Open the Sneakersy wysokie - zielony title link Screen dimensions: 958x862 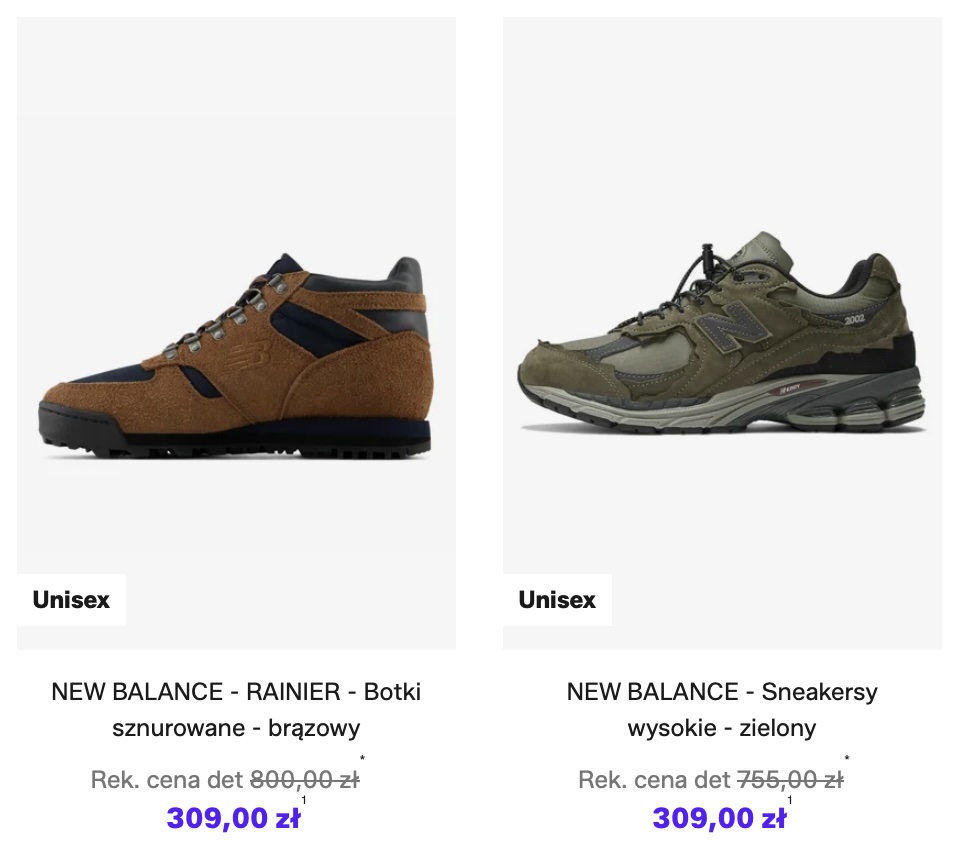[x=722, y=709]
